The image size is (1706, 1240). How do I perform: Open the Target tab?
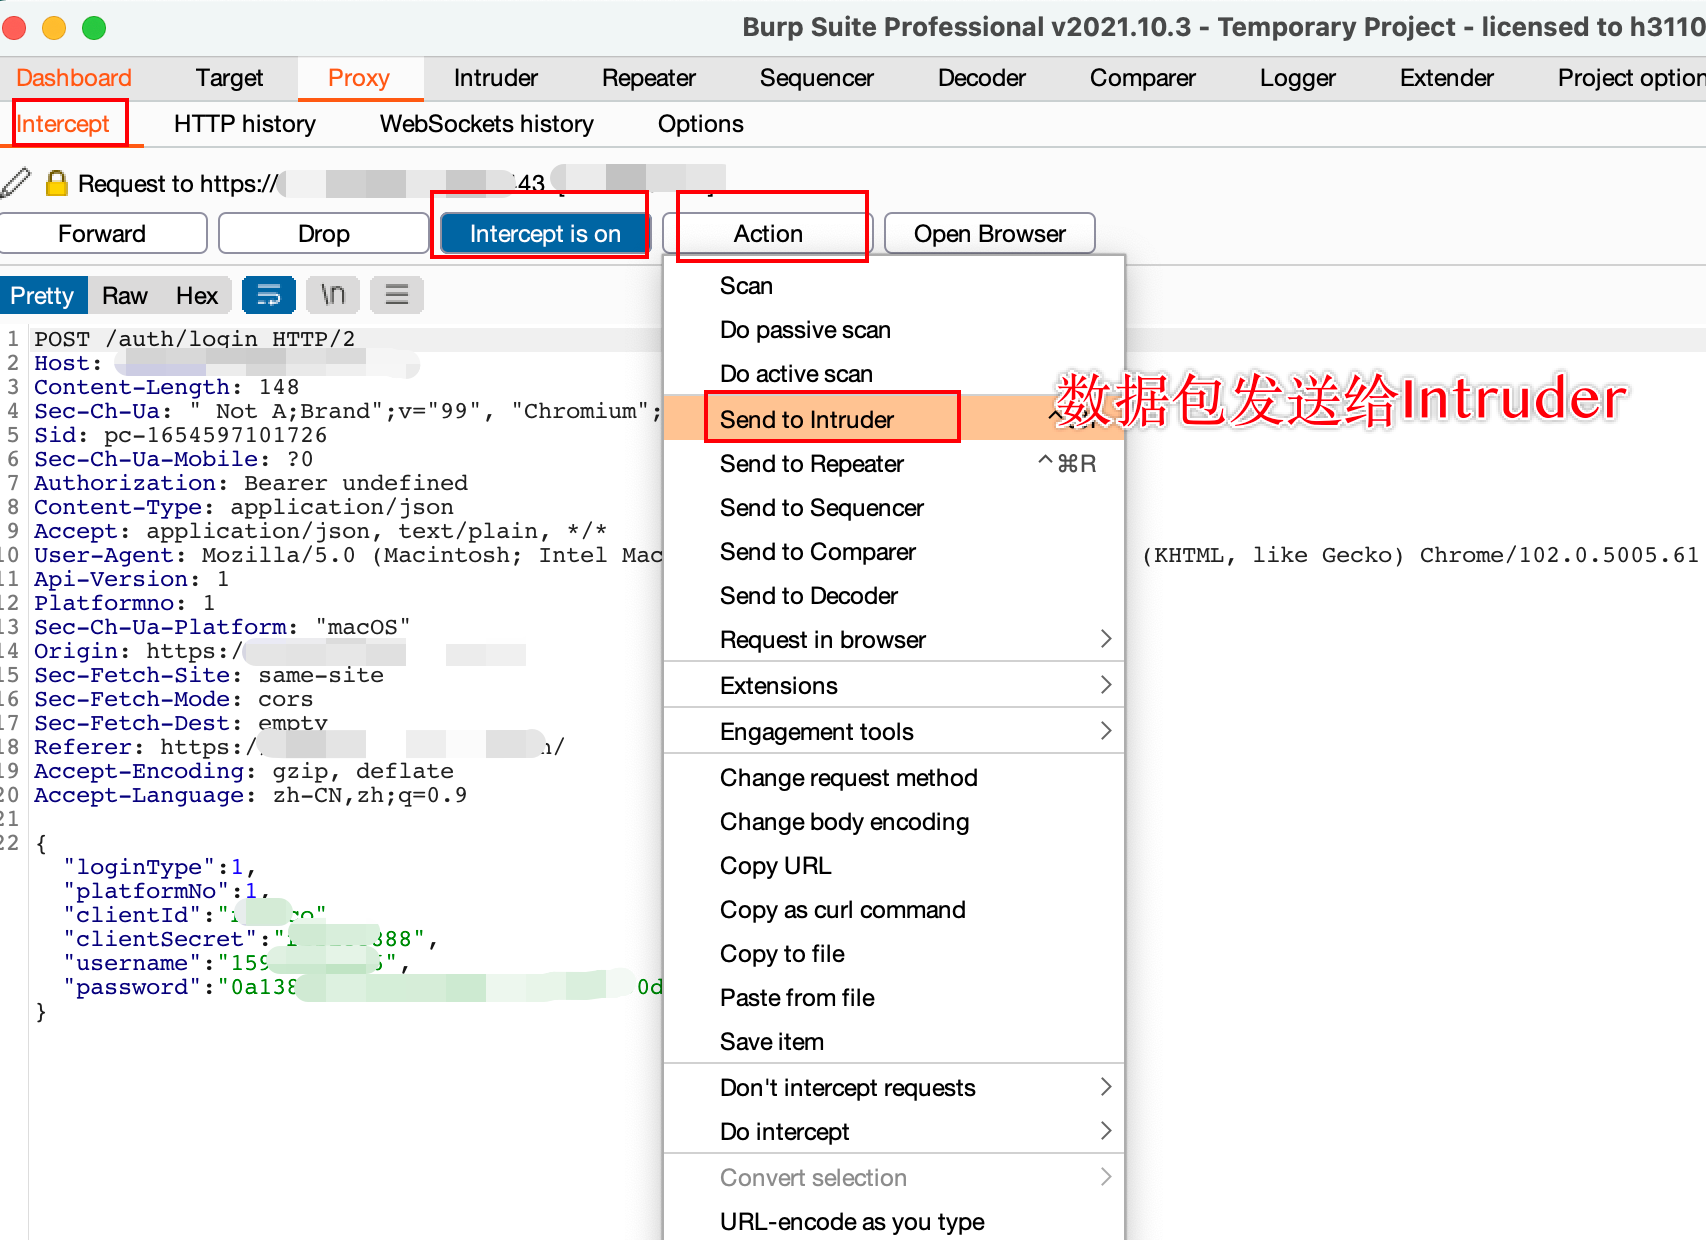coord(229,78)
